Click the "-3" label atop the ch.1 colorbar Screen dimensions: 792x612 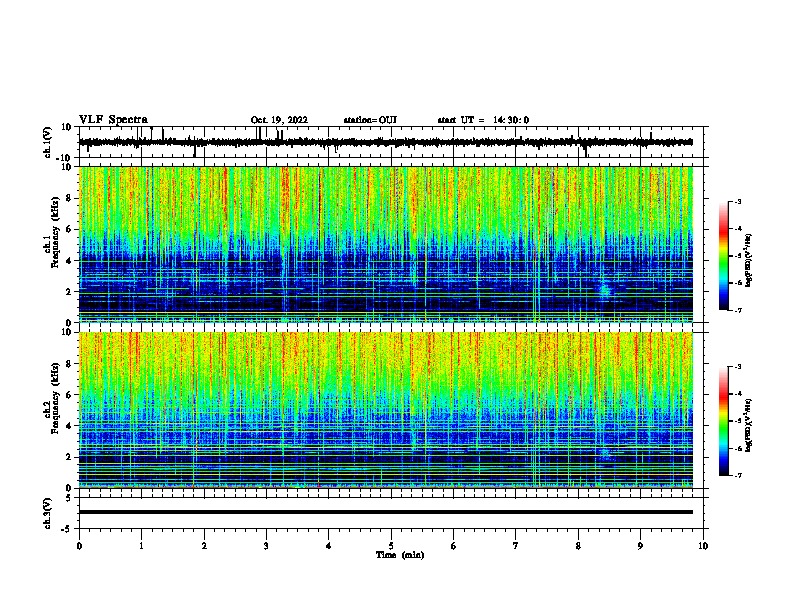coord(737,201)
